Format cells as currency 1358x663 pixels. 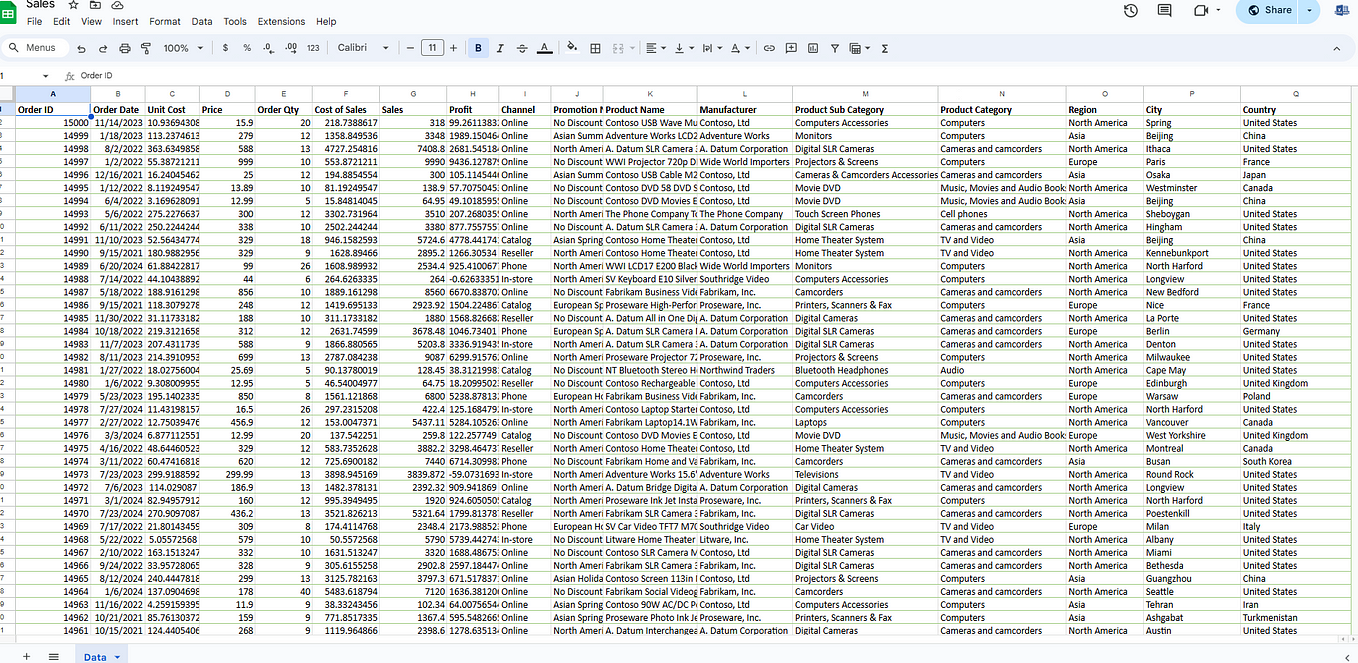[225, 48]
